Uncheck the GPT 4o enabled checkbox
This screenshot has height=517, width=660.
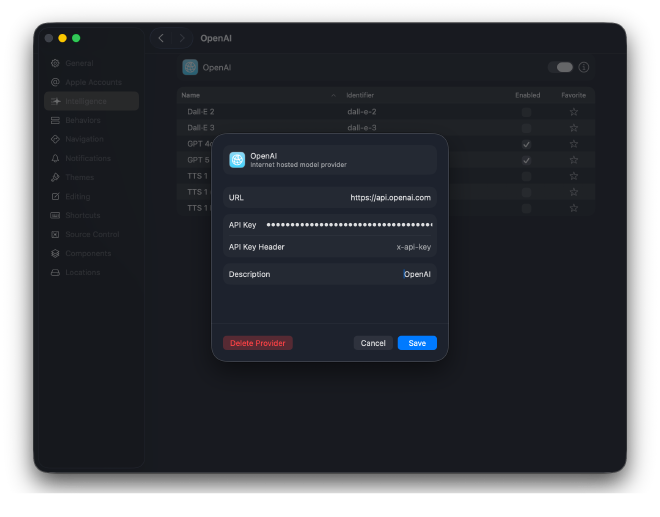point(526,144)
